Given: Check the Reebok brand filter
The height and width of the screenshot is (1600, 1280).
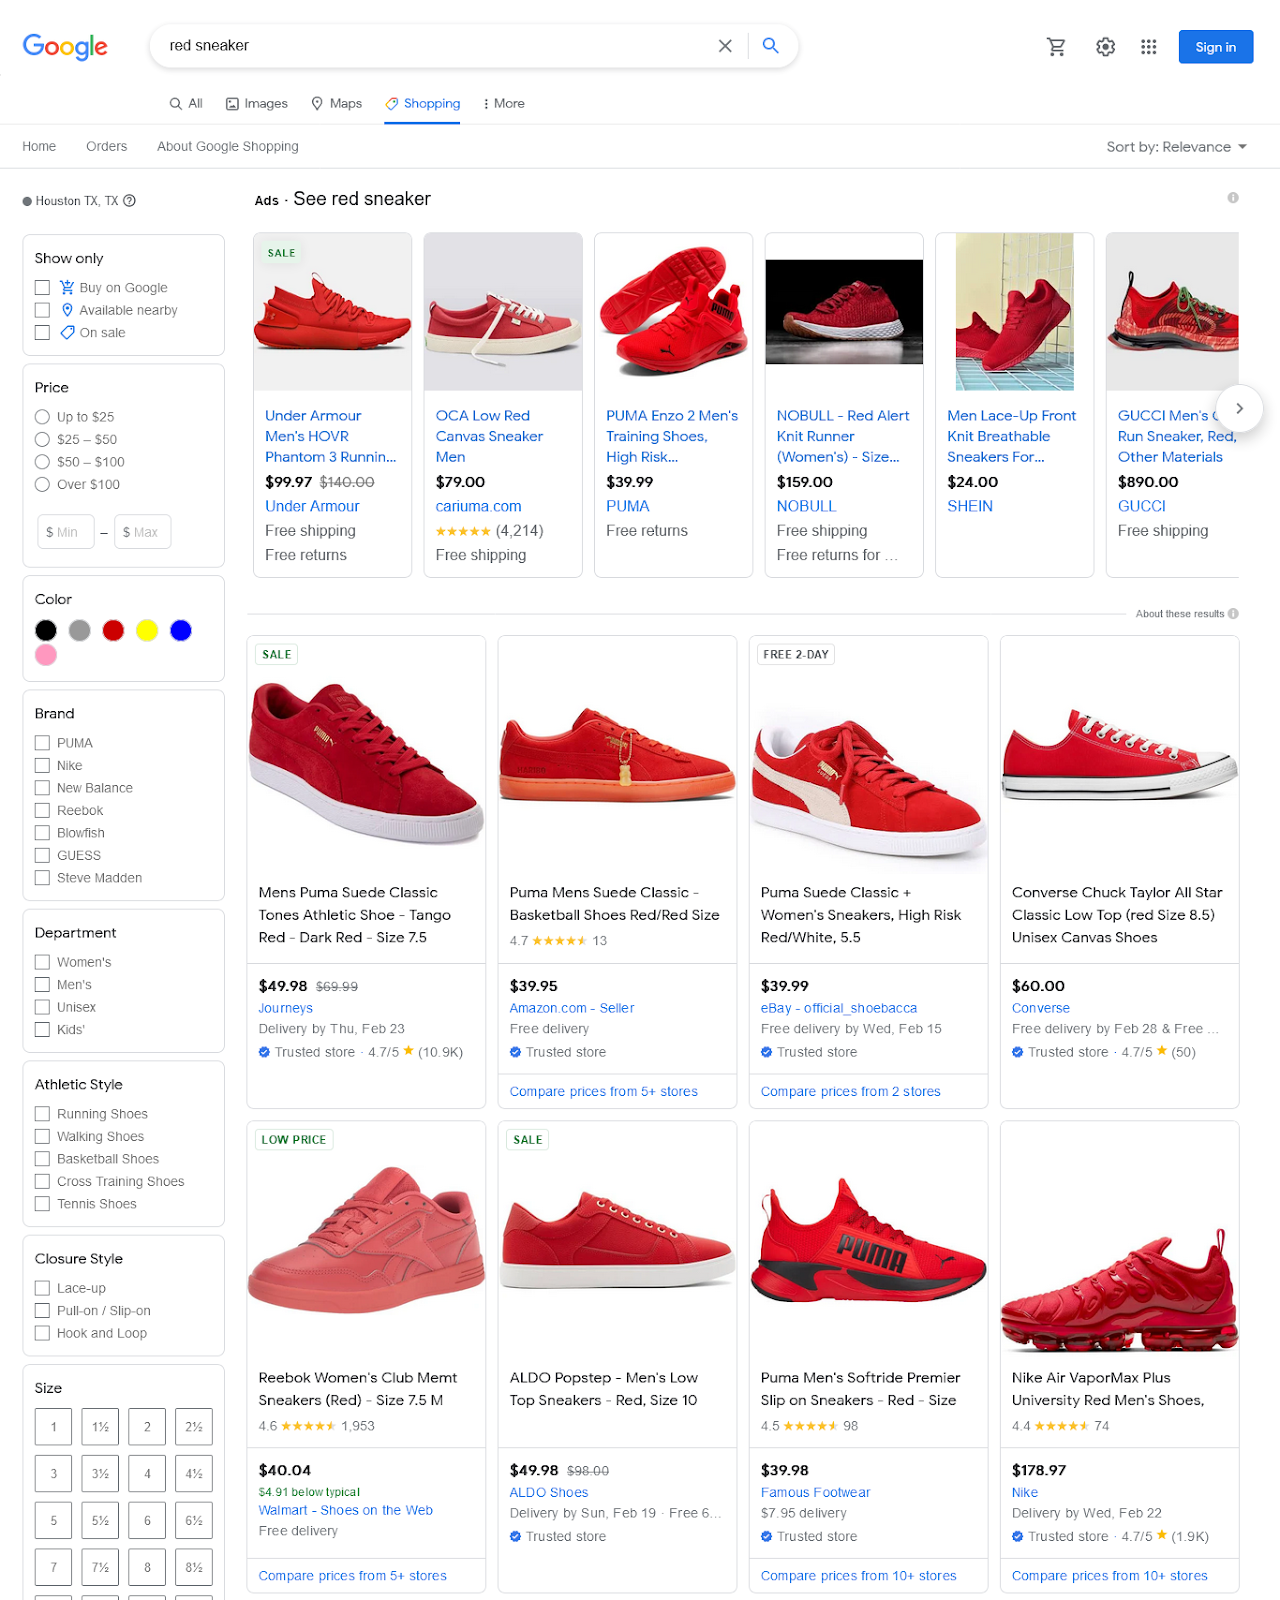Looking at the screenshot, I should [42, 811].
